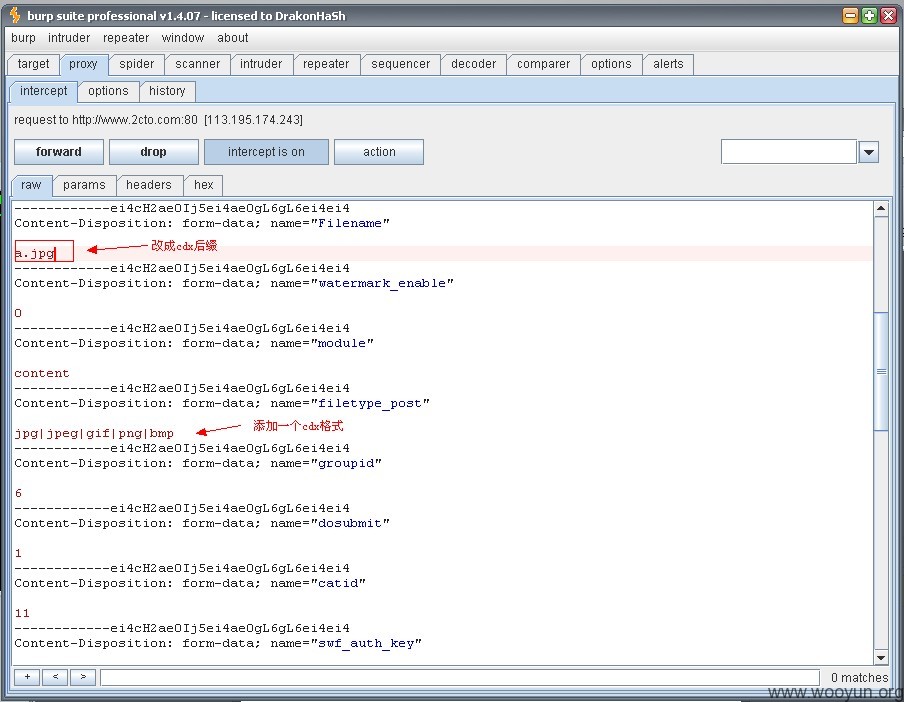Open the about menu
Image resolution: width=904 pixels, height=702 pixels.
pos(232,38)
